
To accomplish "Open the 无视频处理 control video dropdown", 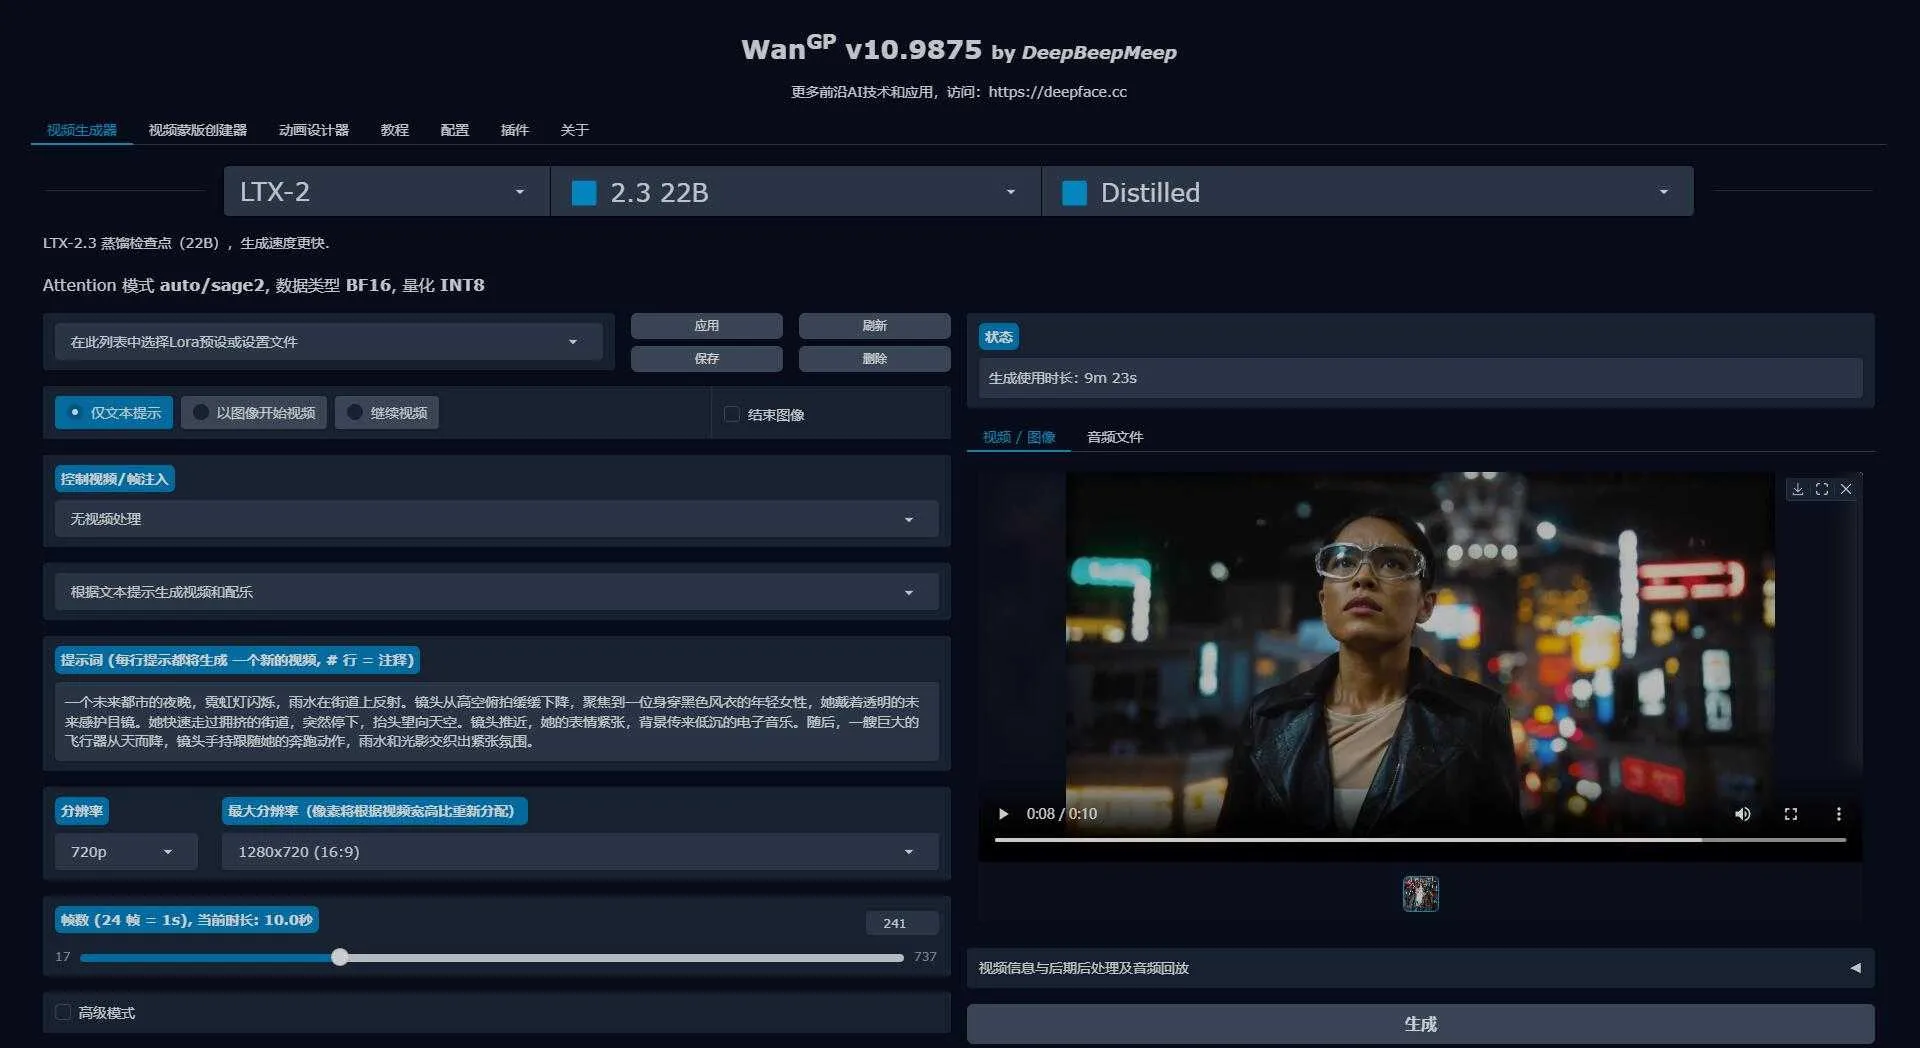I will click(x=496, y=519).
